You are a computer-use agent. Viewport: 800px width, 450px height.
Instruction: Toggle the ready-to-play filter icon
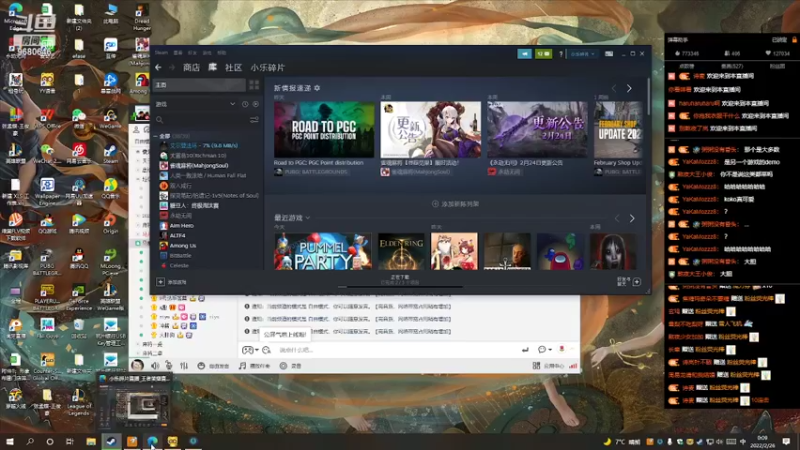[256, 104]
